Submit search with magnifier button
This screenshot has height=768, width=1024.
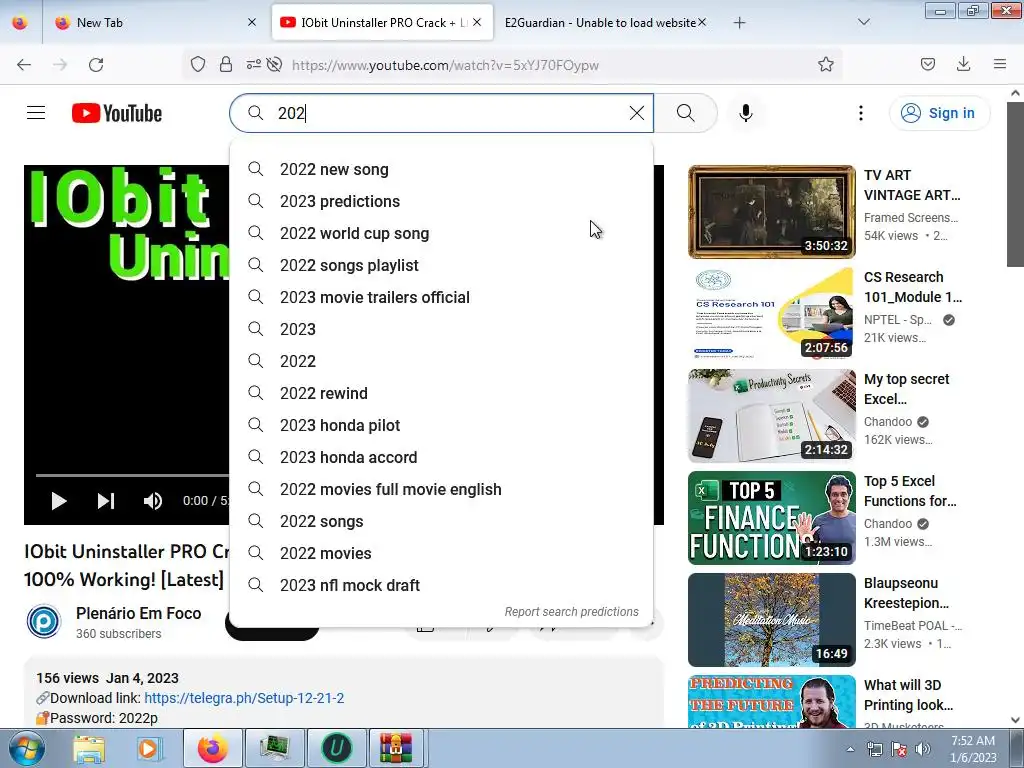point(686,113)
